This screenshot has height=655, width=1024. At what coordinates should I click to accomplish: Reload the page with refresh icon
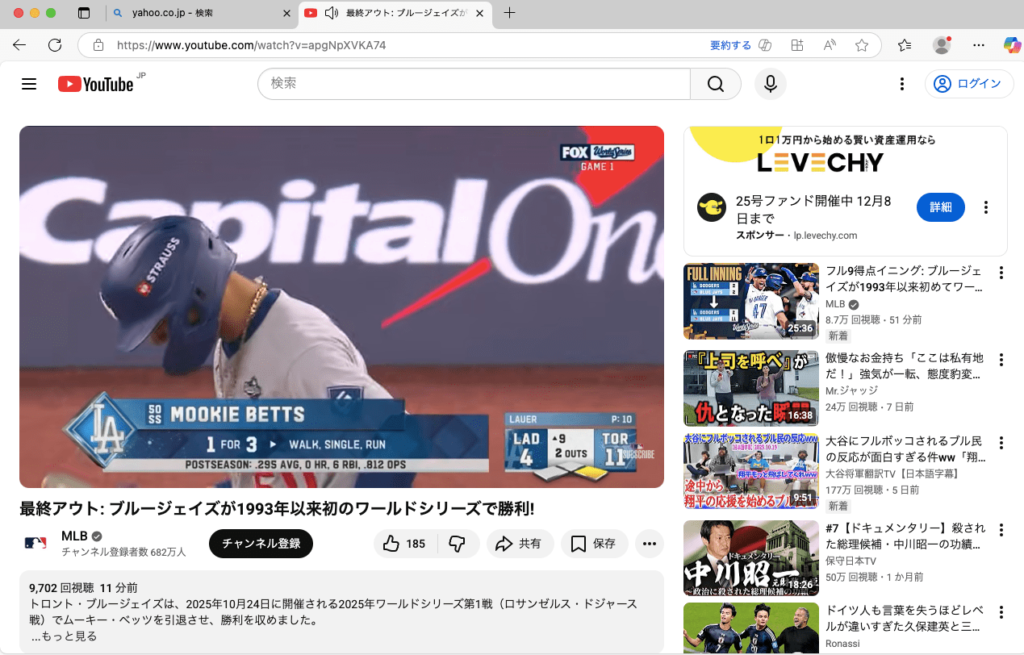(55, 45)
